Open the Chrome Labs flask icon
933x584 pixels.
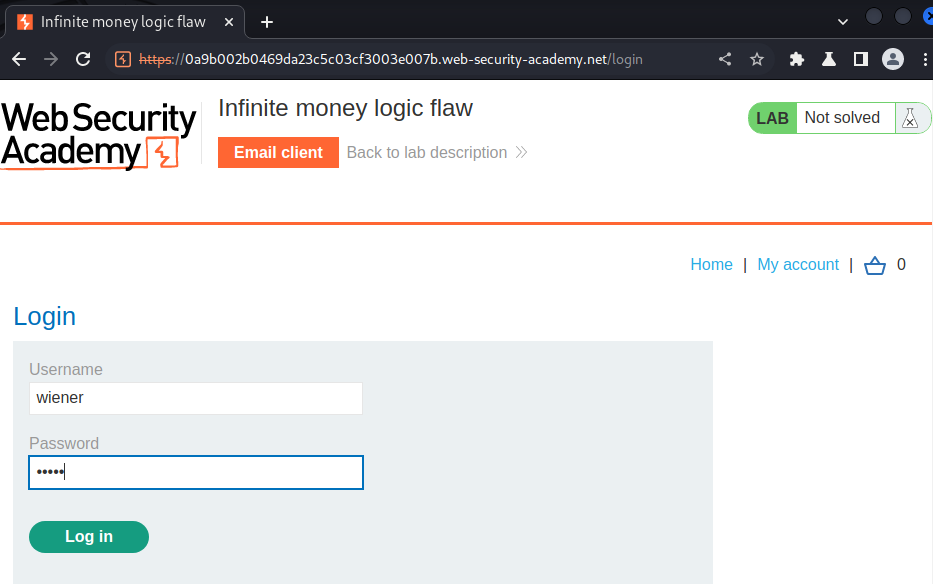pyautogui.click(x=829, y=59)
